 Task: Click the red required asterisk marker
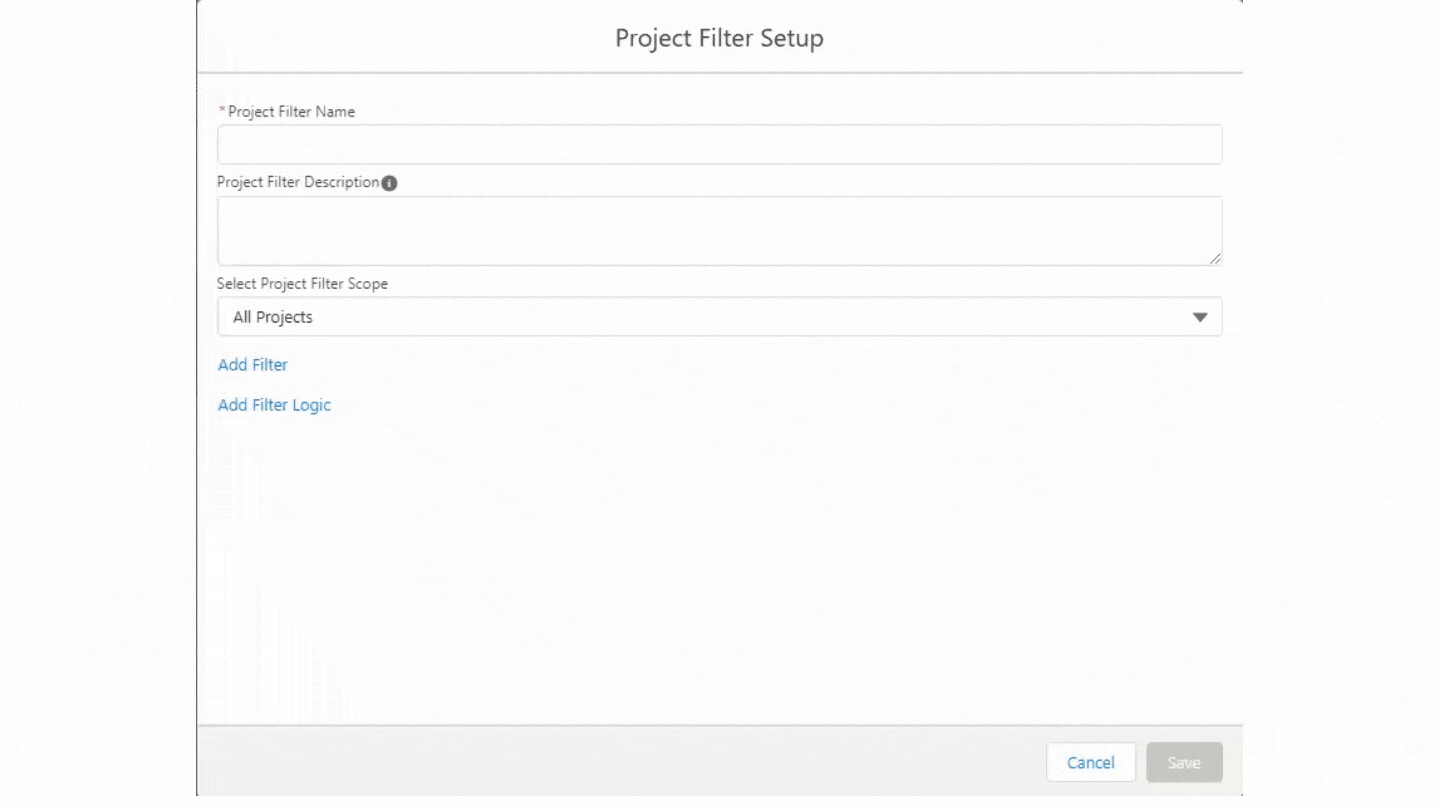point(222,111)
